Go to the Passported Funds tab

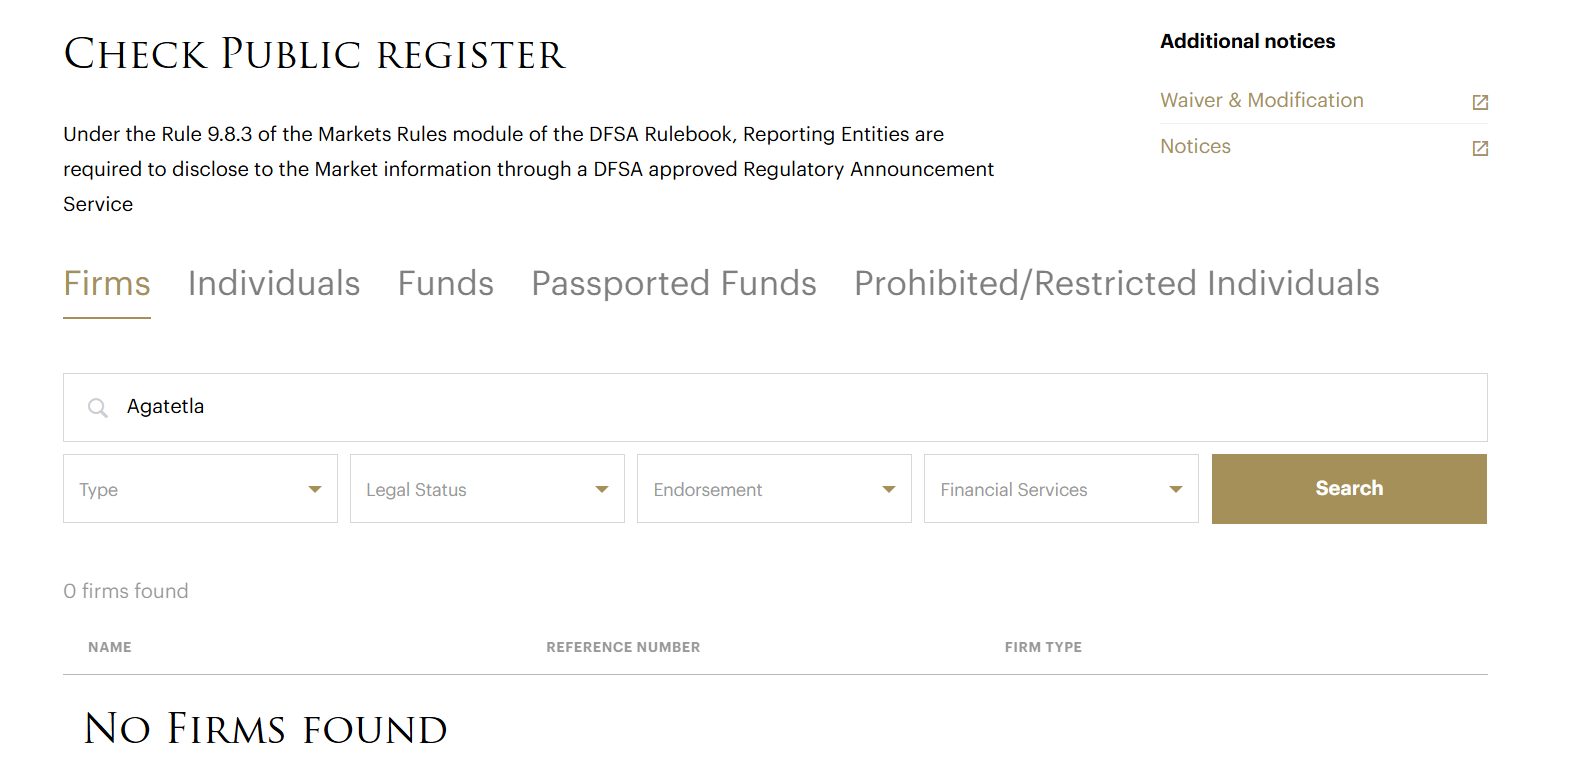coord(674,284)
